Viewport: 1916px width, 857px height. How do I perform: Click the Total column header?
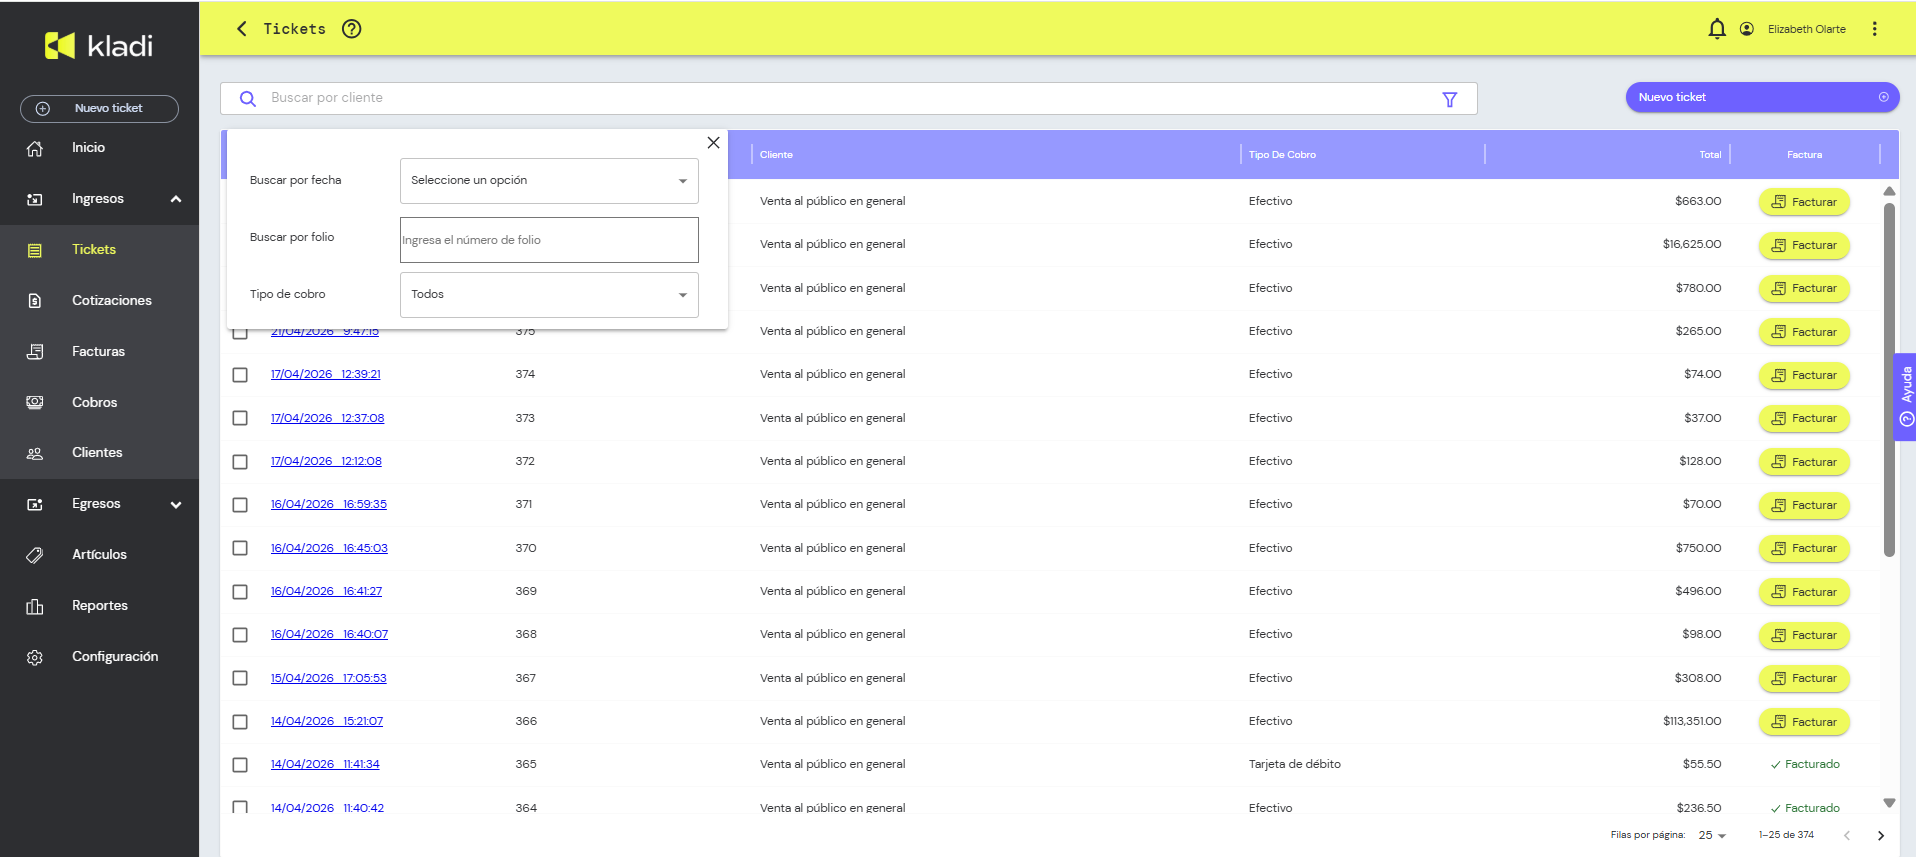tap(1710, 155)
